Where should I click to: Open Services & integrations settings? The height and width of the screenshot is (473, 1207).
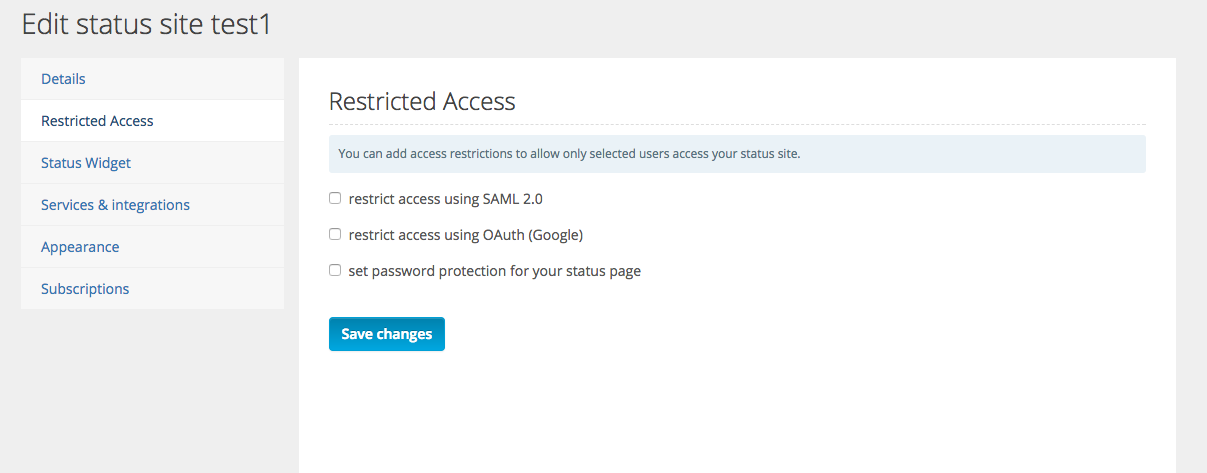(x=152, y=205)
